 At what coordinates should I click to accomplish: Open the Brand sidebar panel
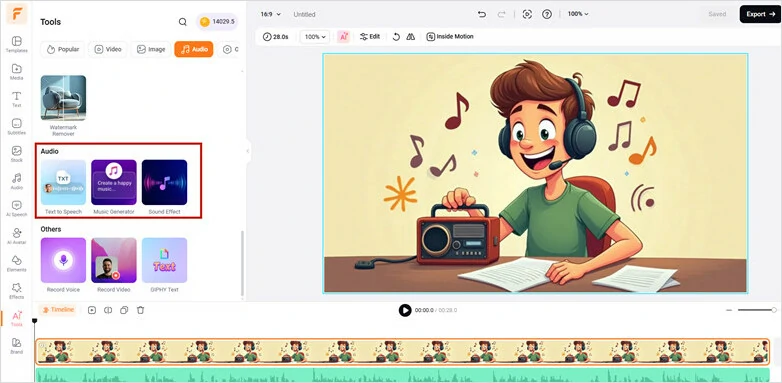pos(16,346)
